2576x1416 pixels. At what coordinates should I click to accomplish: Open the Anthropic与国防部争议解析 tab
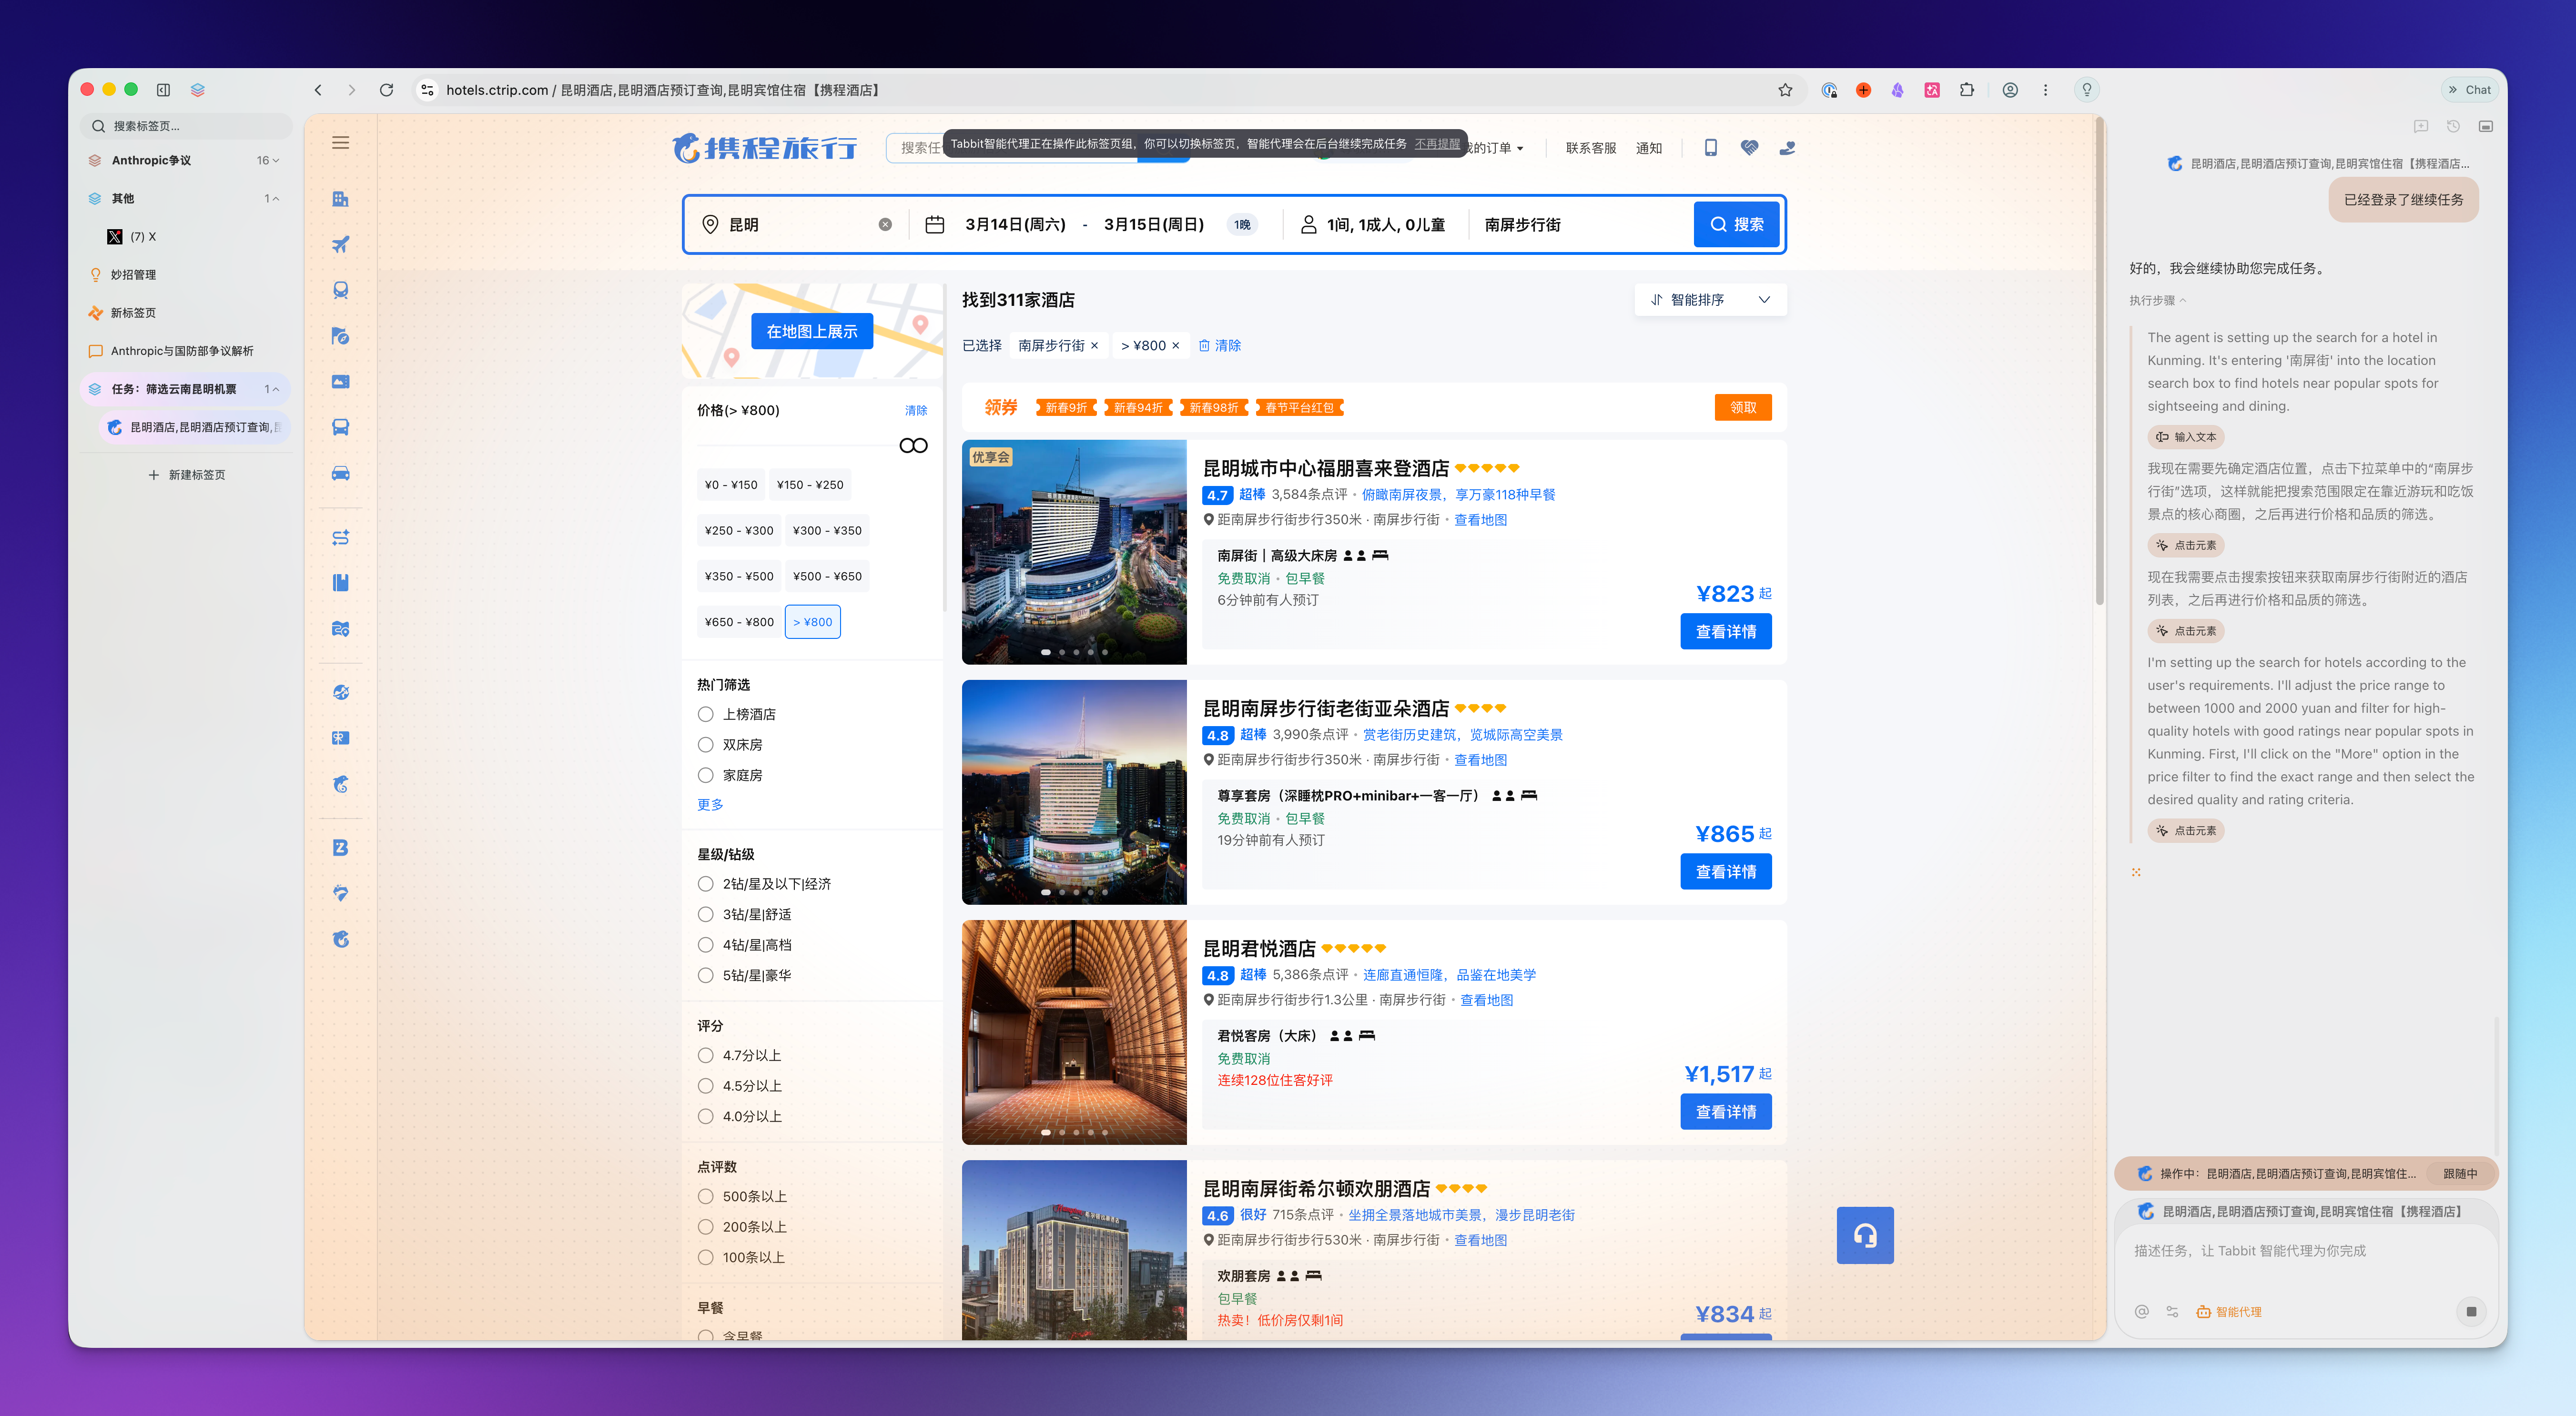[181, 351]
